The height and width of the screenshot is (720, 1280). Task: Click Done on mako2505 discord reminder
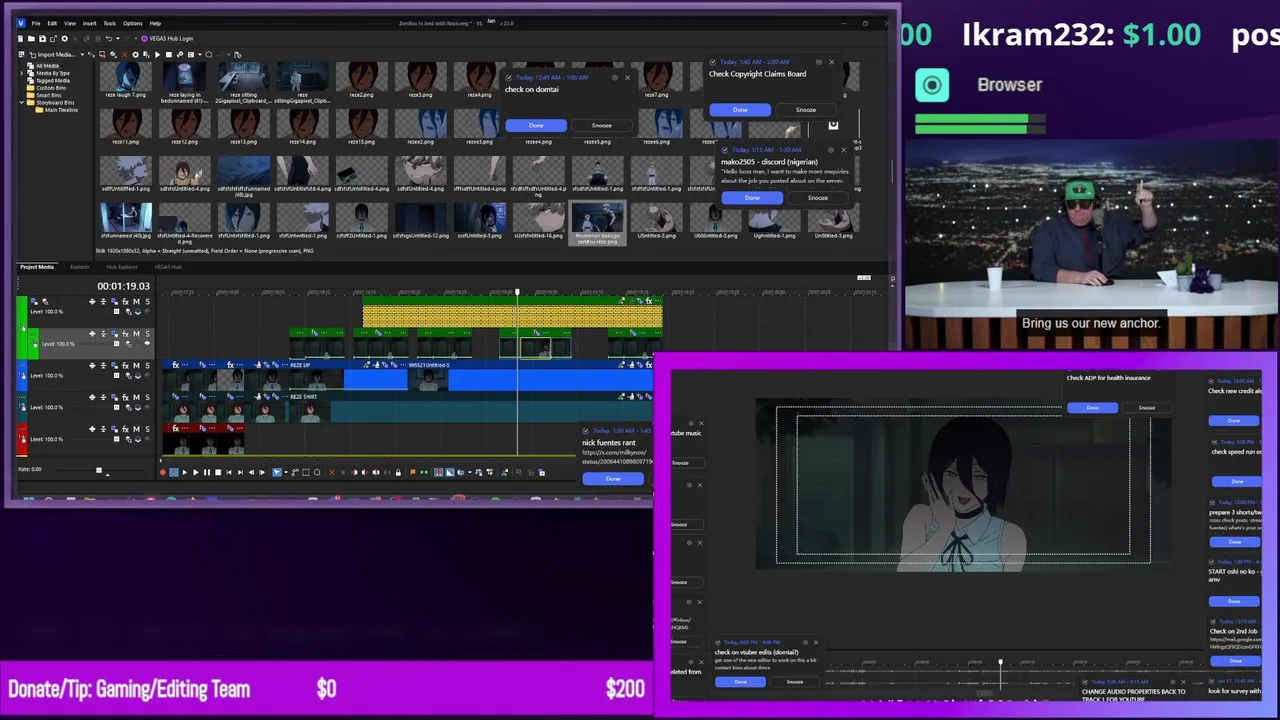(752, 198)
